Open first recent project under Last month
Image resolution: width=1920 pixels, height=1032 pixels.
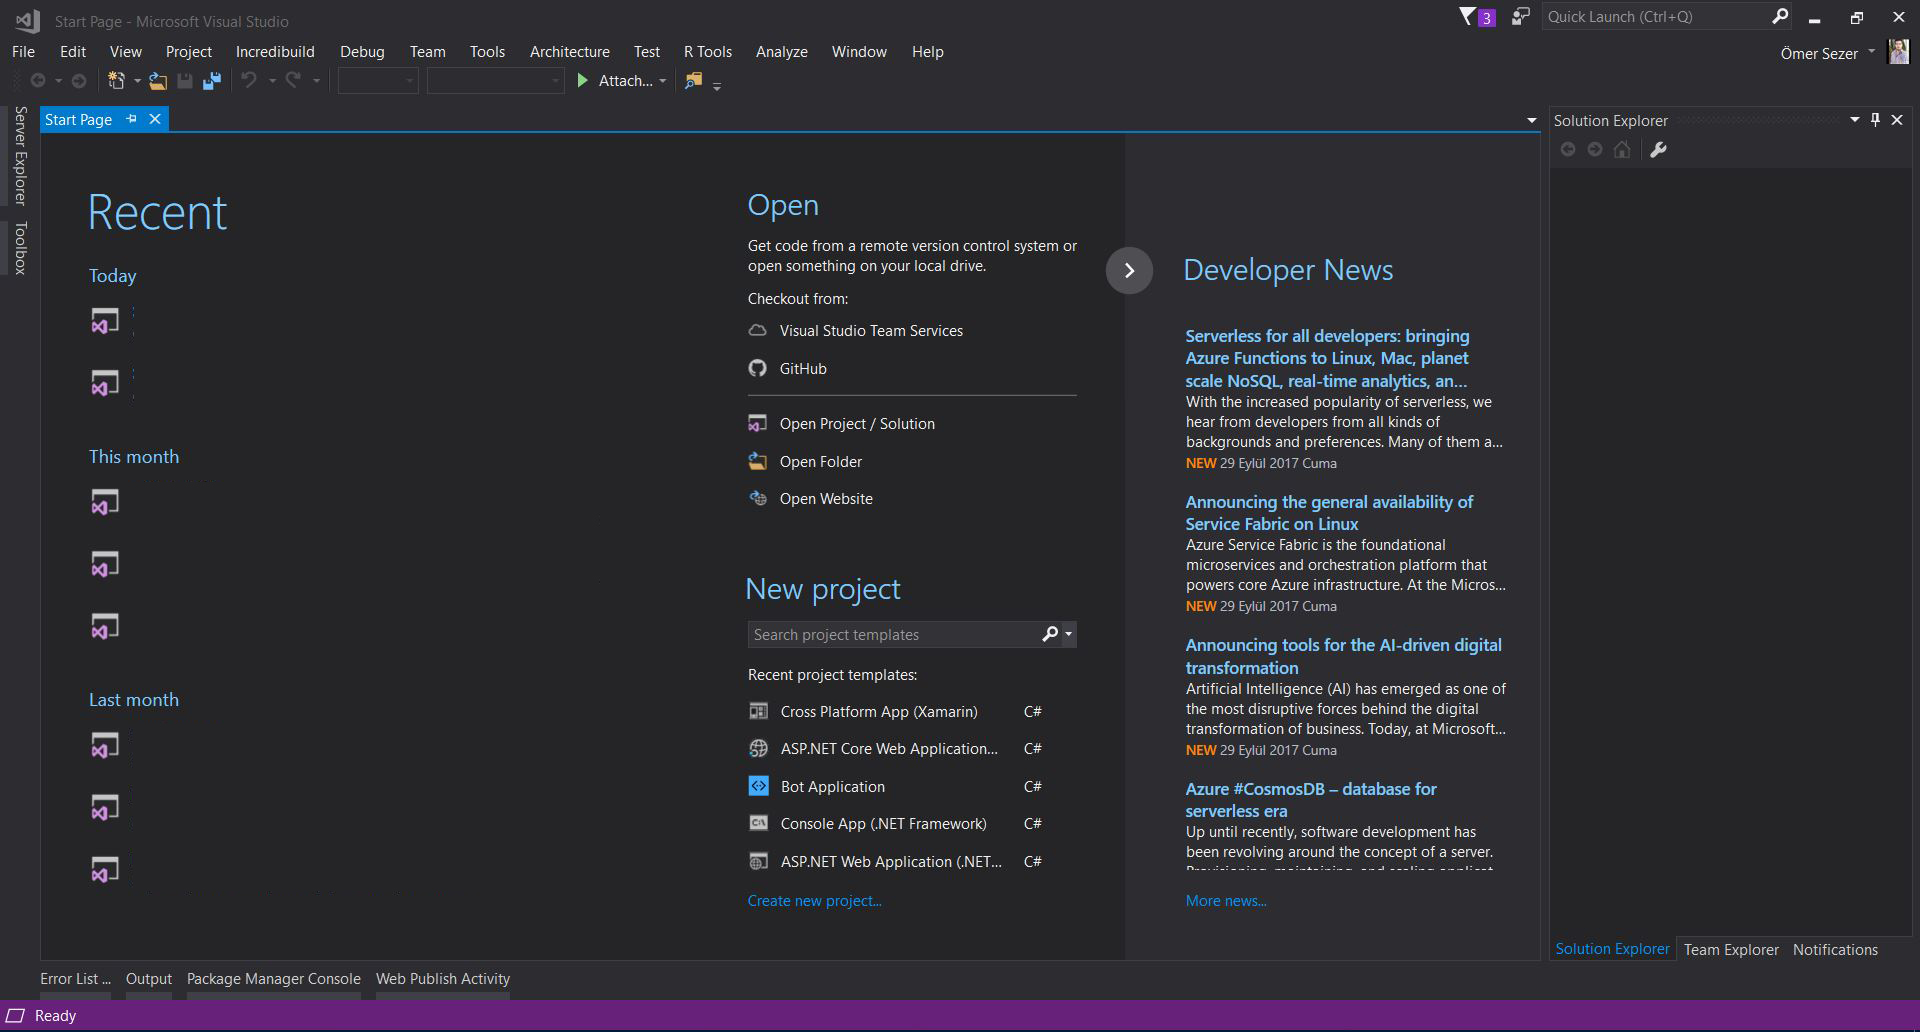[x=105, y=746]
